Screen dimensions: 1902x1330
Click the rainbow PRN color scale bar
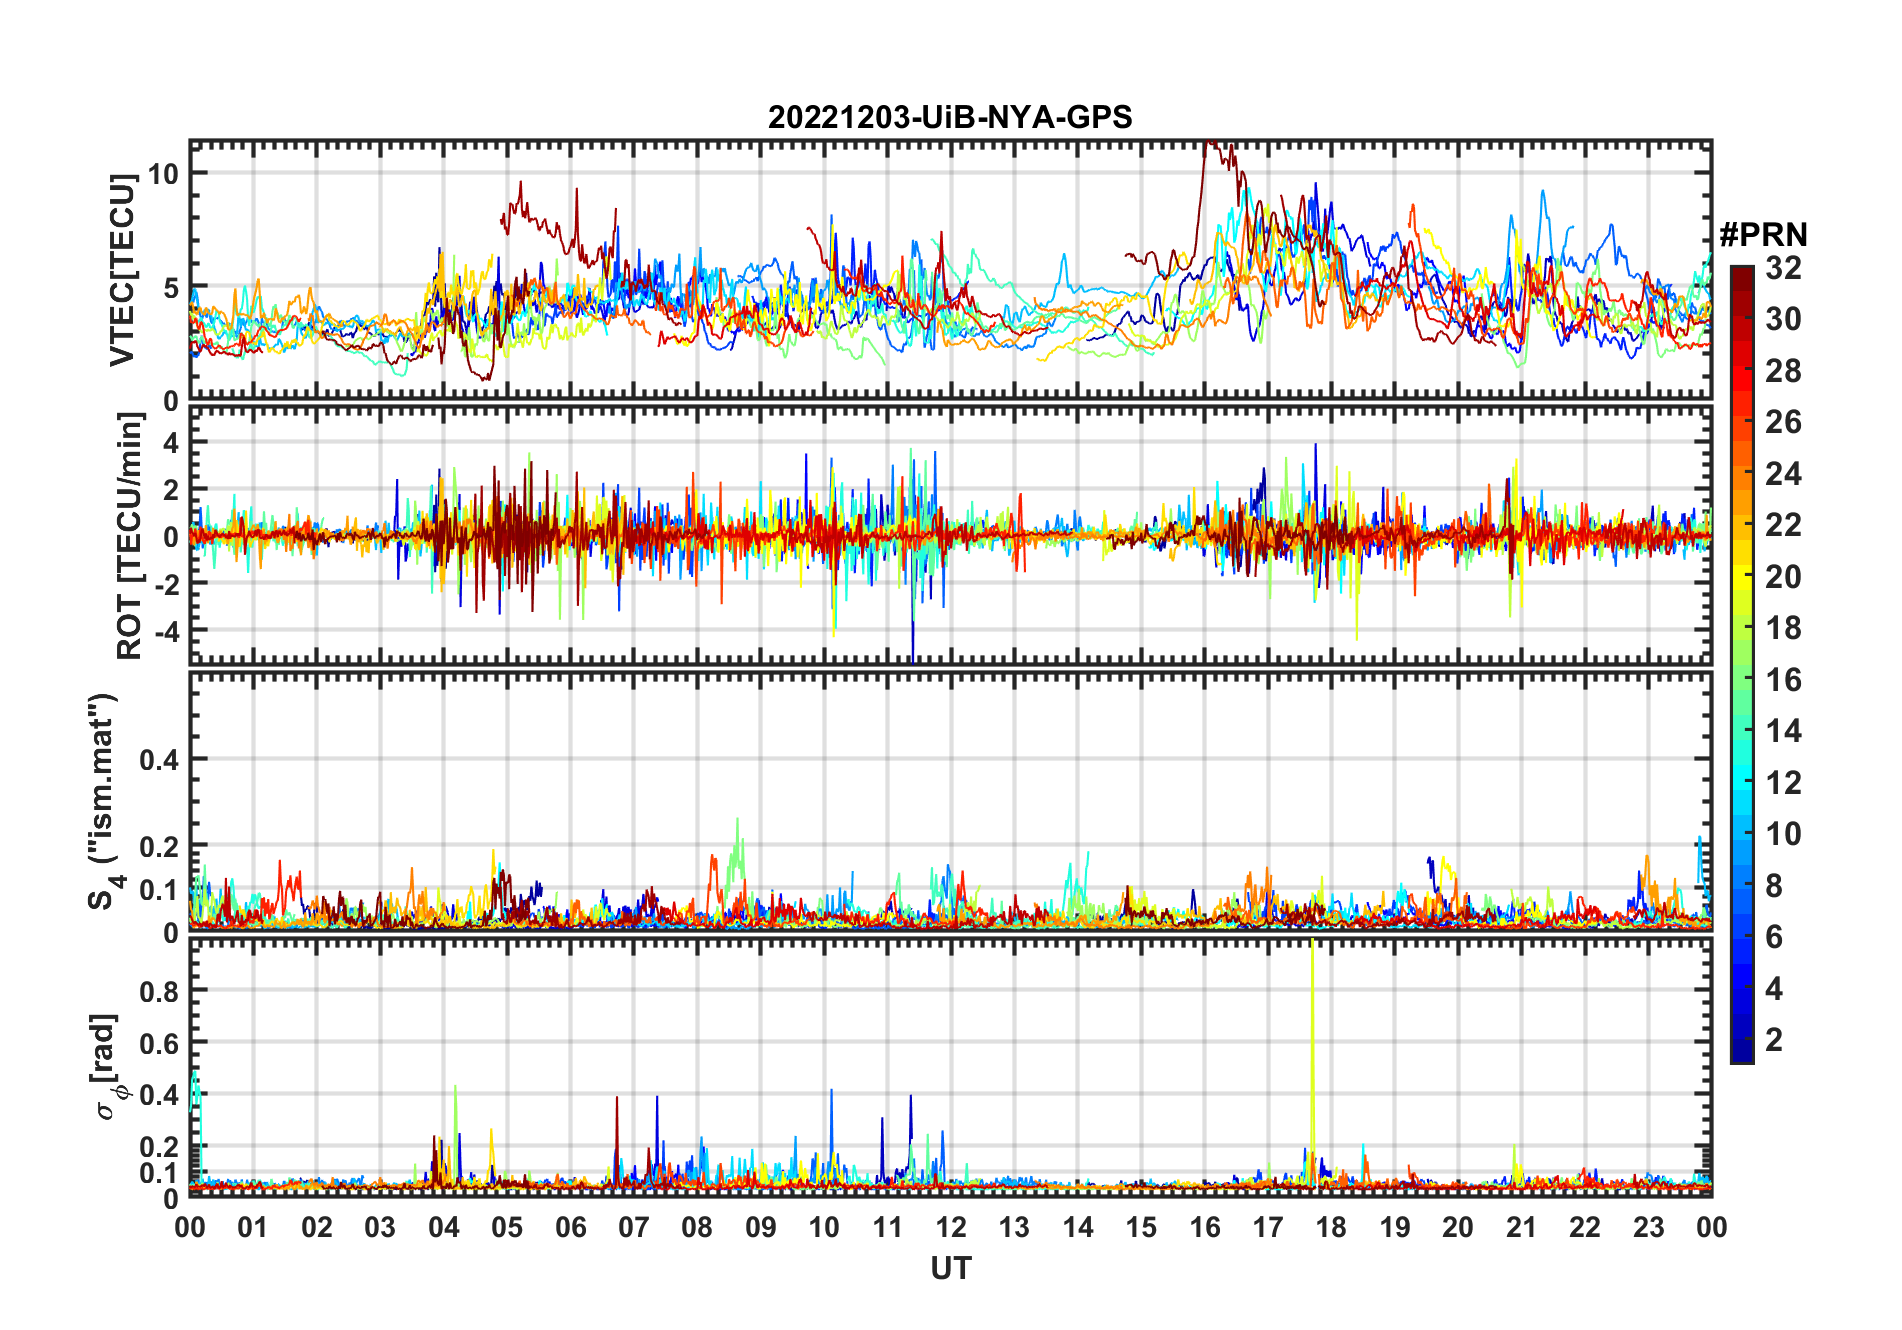1741,664
